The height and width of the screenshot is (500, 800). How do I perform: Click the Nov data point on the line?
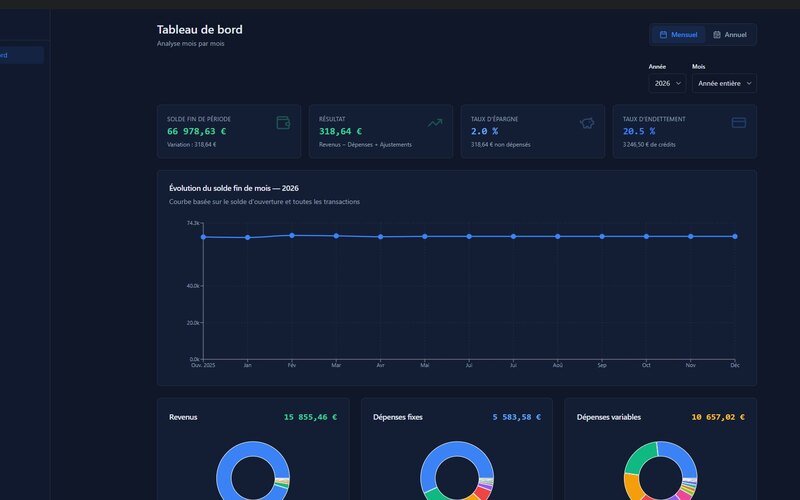(690, 236)
